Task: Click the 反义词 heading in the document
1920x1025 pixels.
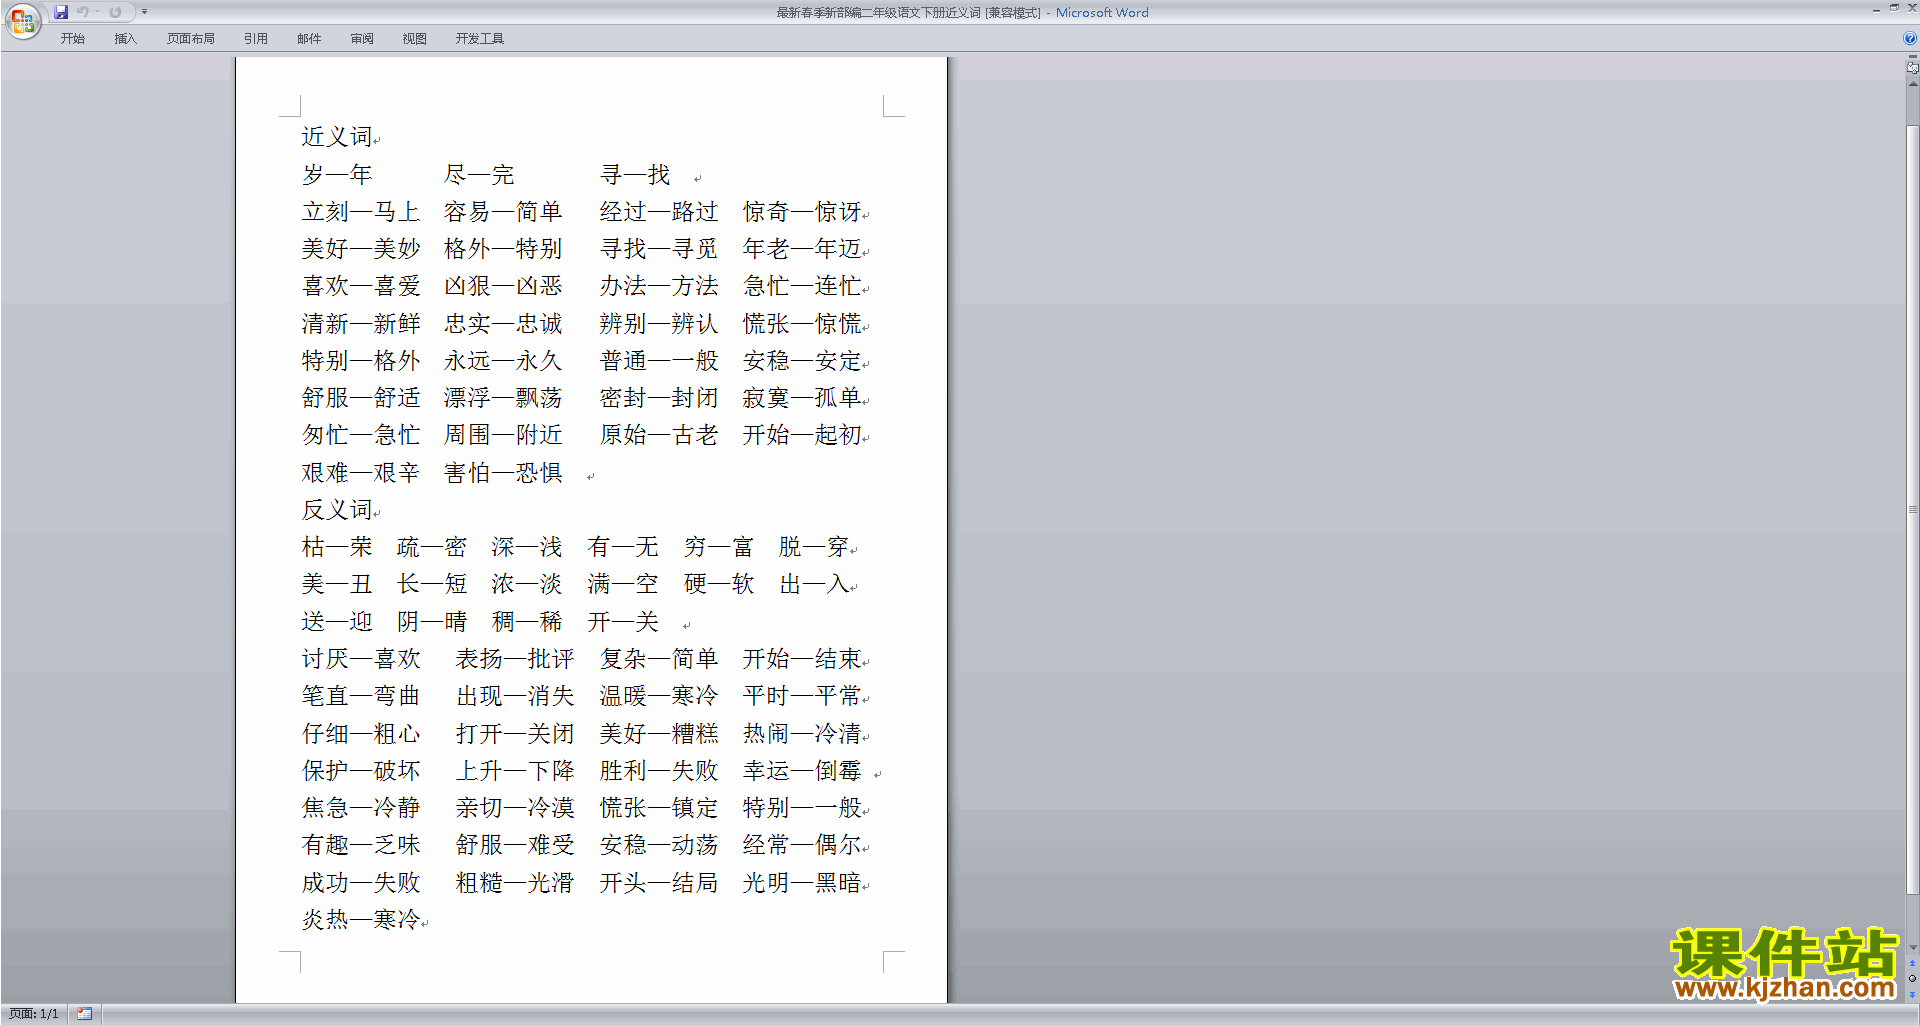Action: point(337,510)
